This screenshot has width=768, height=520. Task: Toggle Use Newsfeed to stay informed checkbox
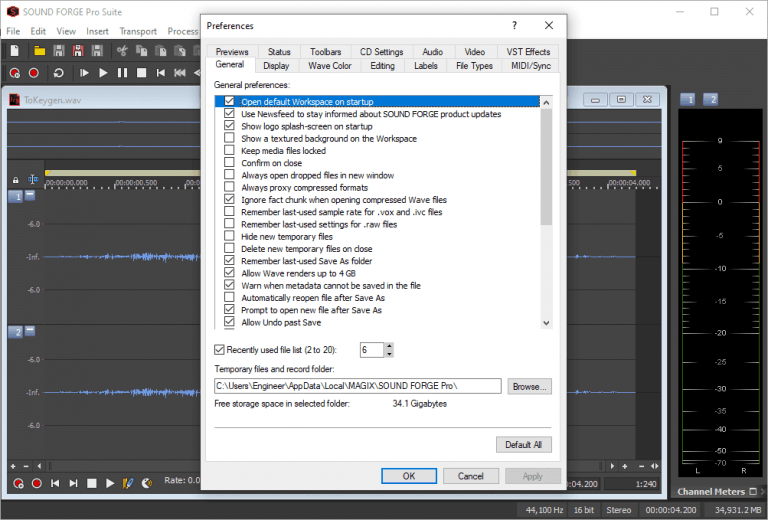pyautogui.click(x=229, y=113)
